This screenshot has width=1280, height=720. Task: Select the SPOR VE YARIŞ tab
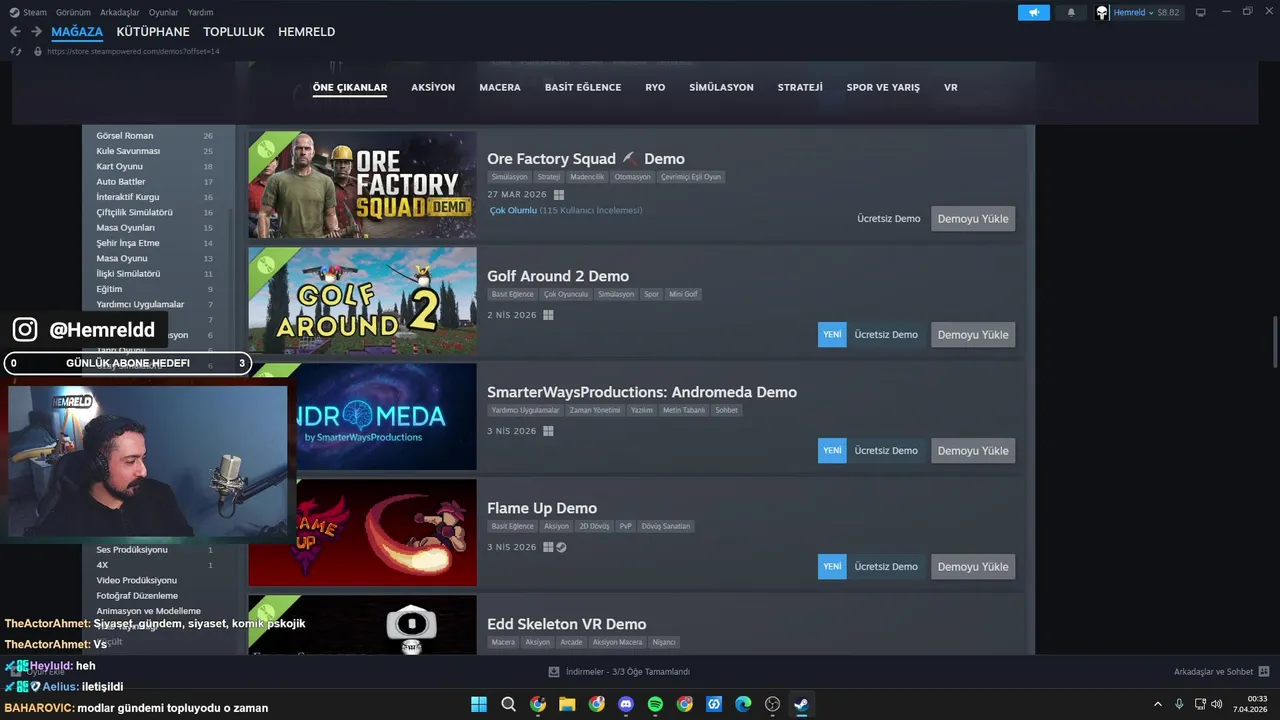(883, 88)
